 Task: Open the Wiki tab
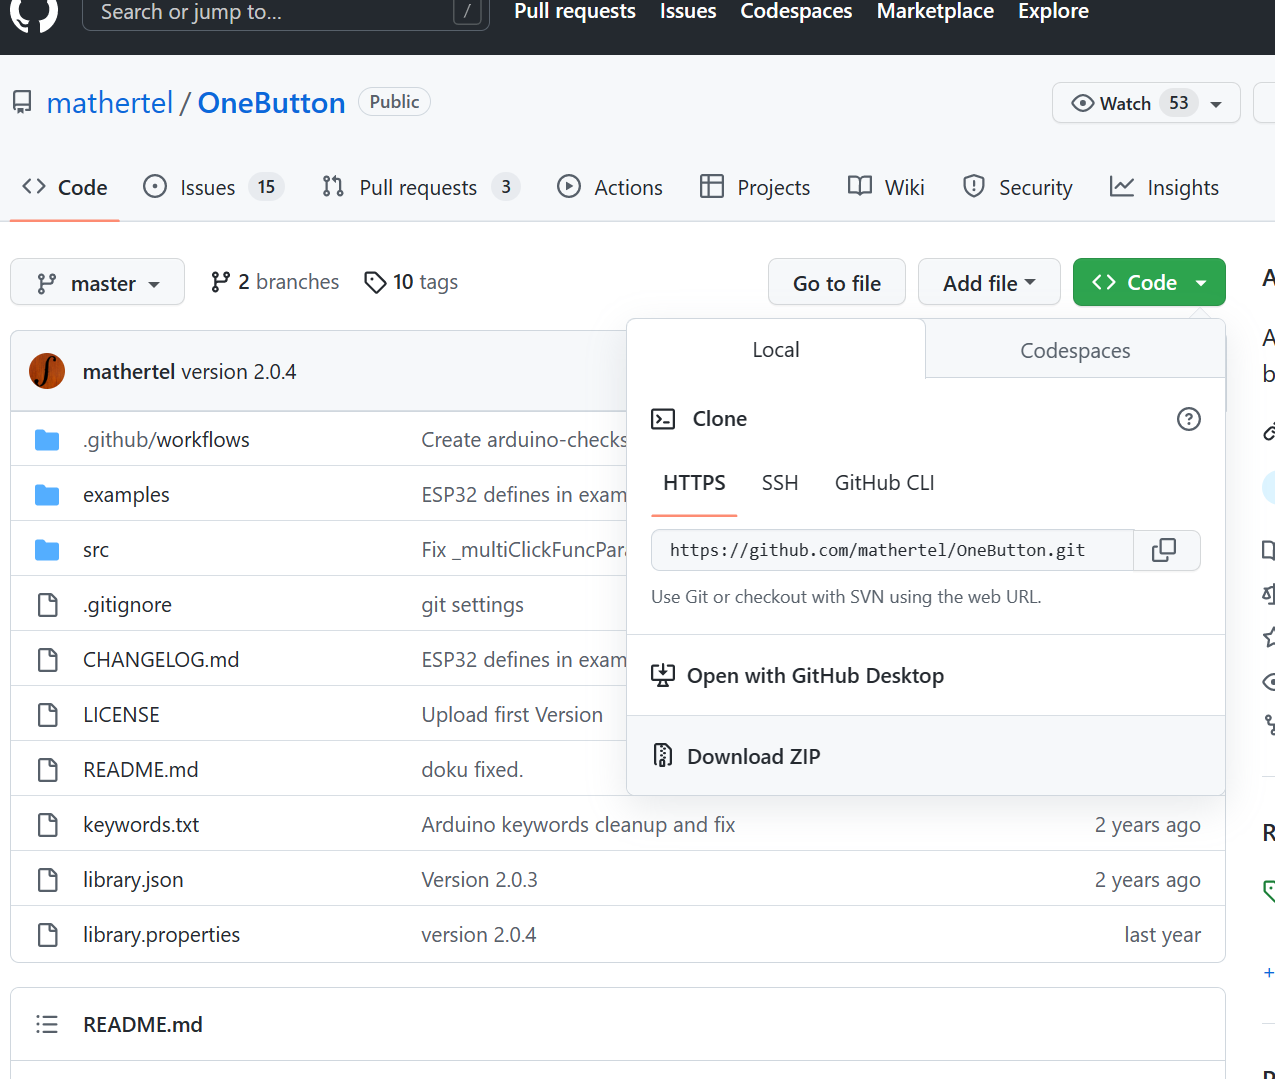coord(886,187)
